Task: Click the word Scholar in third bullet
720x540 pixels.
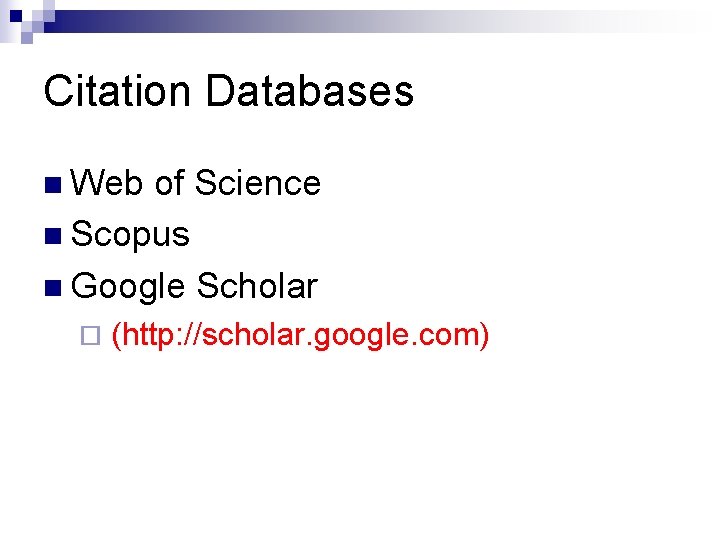Action: pos(257,287)
